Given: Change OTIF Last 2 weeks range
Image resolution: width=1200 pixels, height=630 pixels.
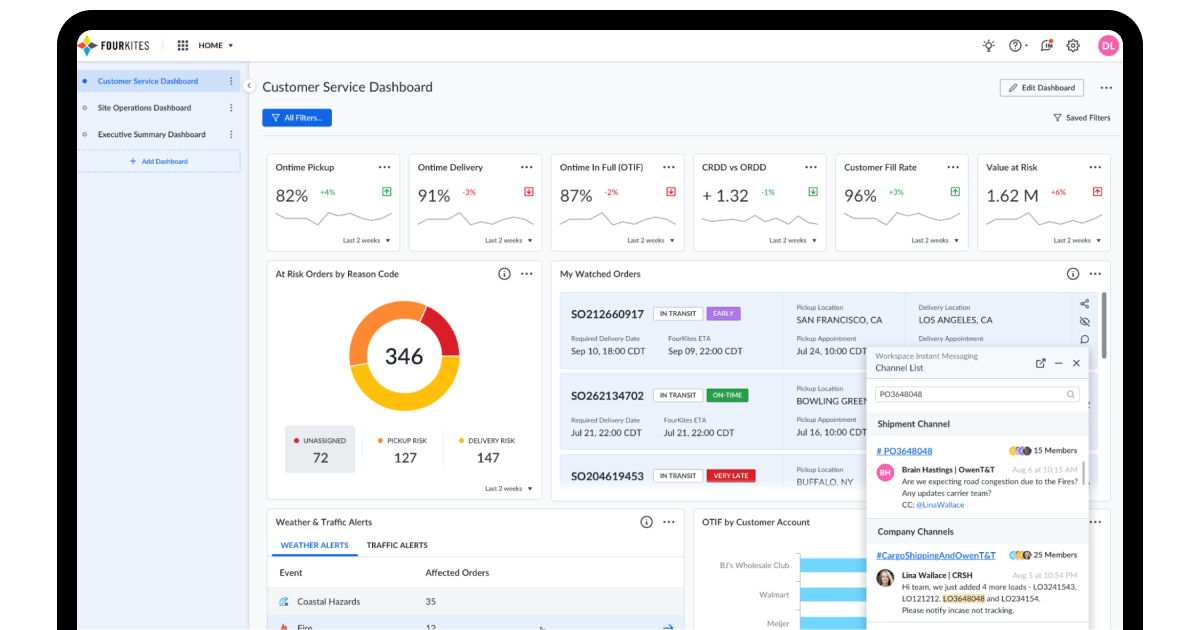Looking at the screenshot, I should [x=651, y=241].
